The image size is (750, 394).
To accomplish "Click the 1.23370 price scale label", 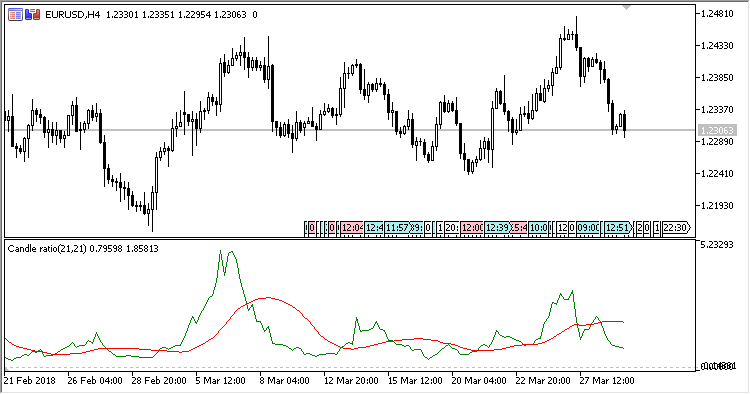I will point(717,109).
